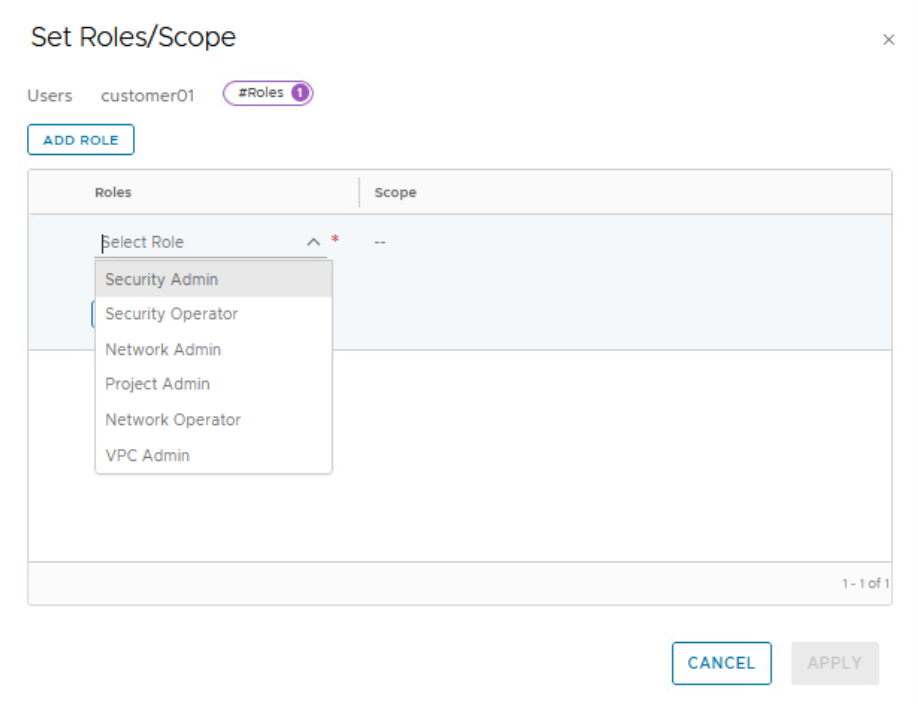The height and width of the screenshot is (704, 918).
Task: Click the #Roles count badge
Action: (268, 93)
